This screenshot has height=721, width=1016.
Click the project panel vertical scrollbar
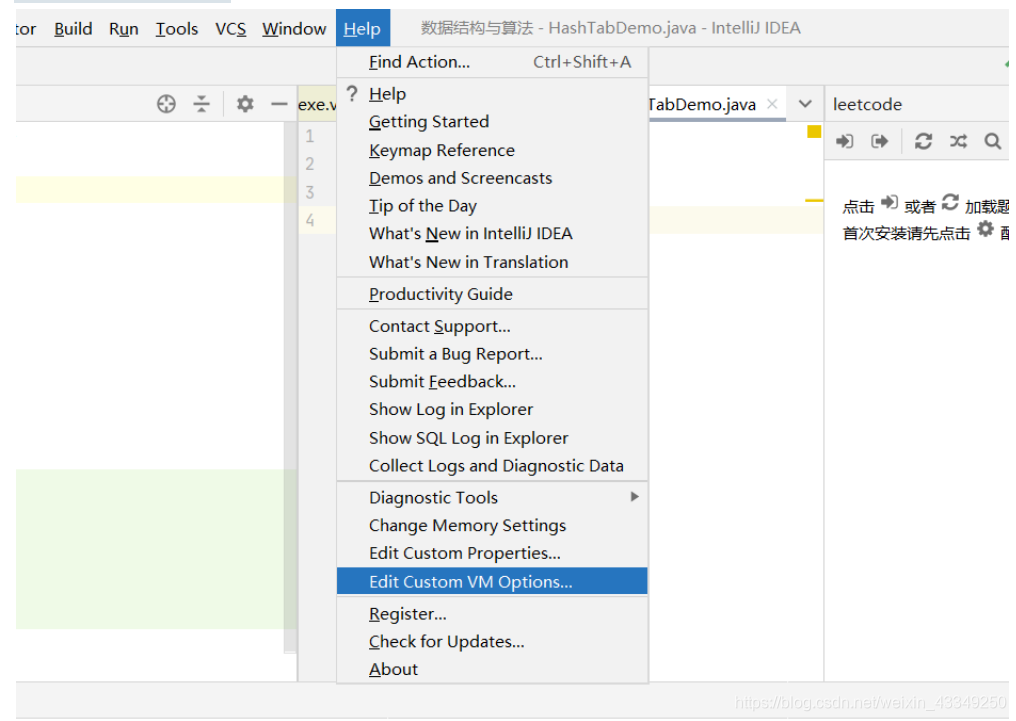pyautogui.click(x=290, y=387)
